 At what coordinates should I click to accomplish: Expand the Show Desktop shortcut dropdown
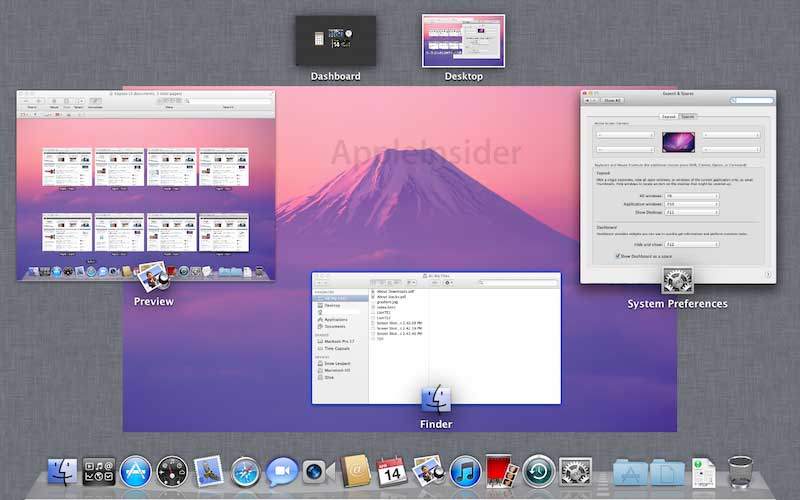tap(691, 212)
